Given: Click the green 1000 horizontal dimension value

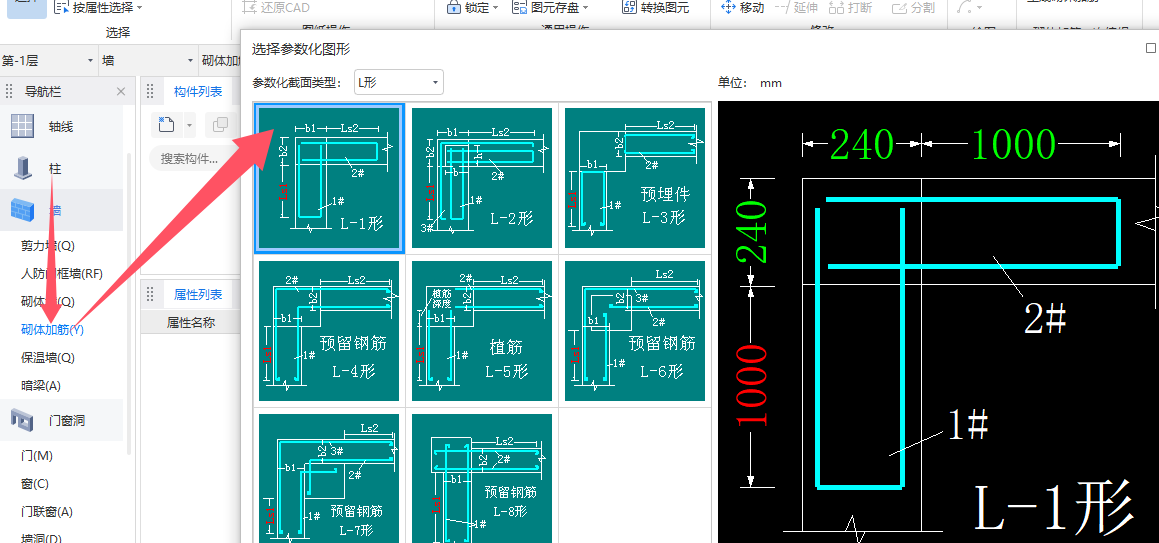Looking at the screenshot, I should coord(1013,145).
